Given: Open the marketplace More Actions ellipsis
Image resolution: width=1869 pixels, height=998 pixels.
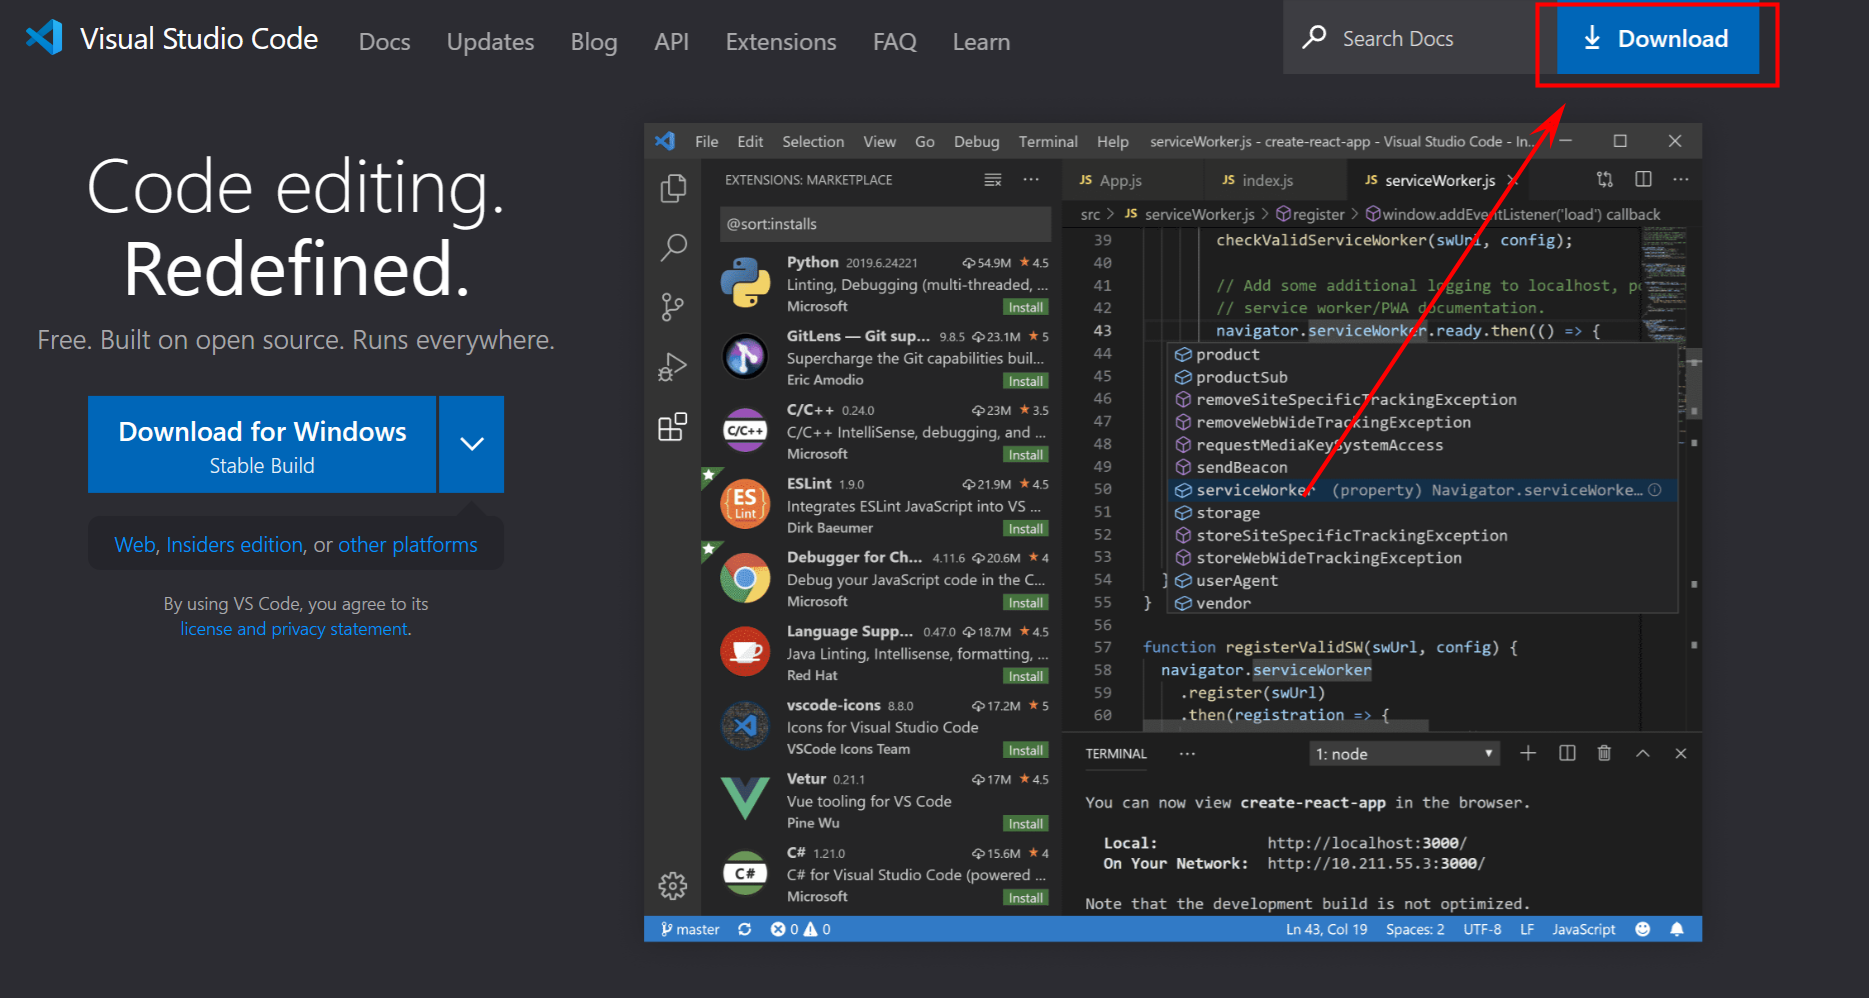Looking at the screenshot, I should point(1031,180).
